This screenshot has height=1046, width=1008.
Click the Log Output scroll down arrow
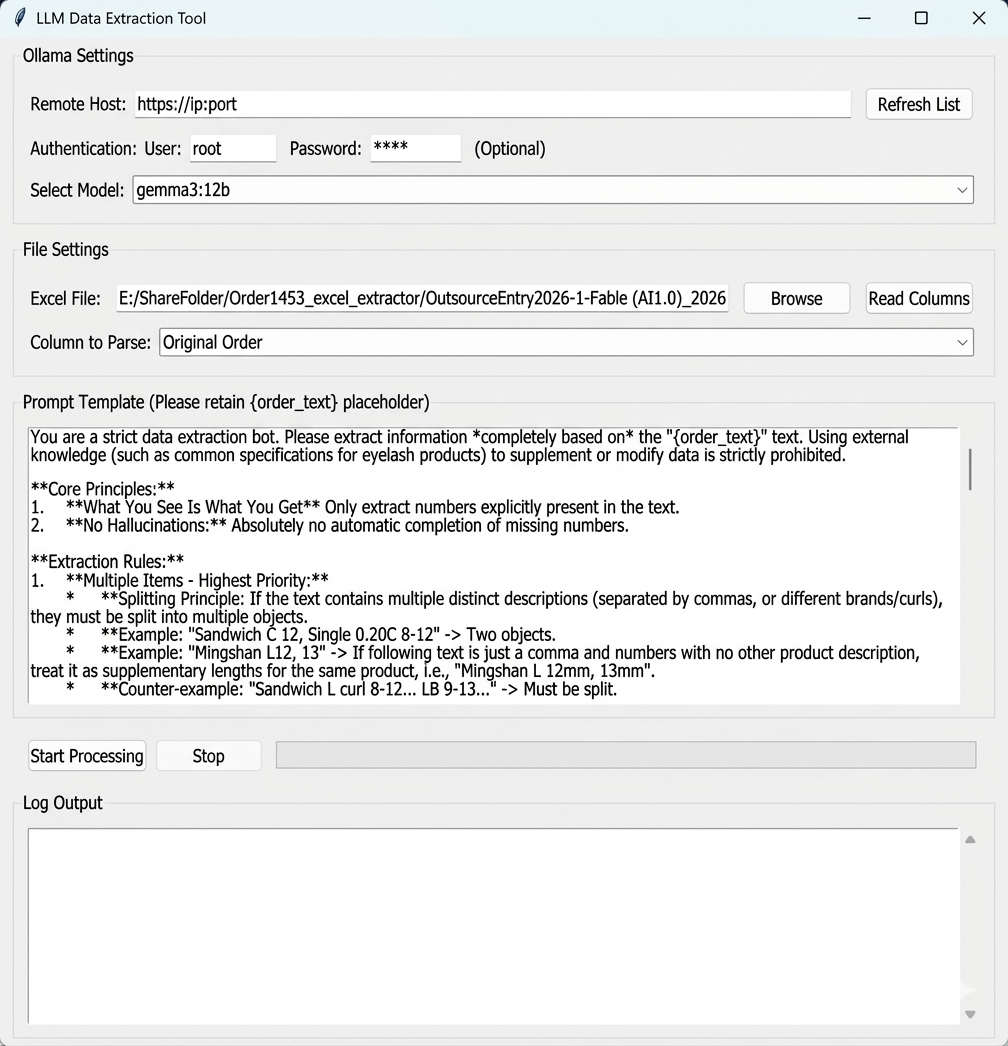[x=969, y=1014]
